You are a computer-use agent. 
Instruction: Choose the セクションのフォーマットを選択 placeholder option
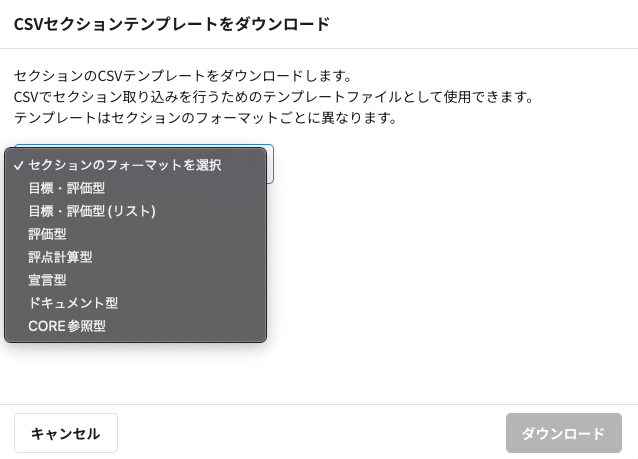tap(125, 165)
